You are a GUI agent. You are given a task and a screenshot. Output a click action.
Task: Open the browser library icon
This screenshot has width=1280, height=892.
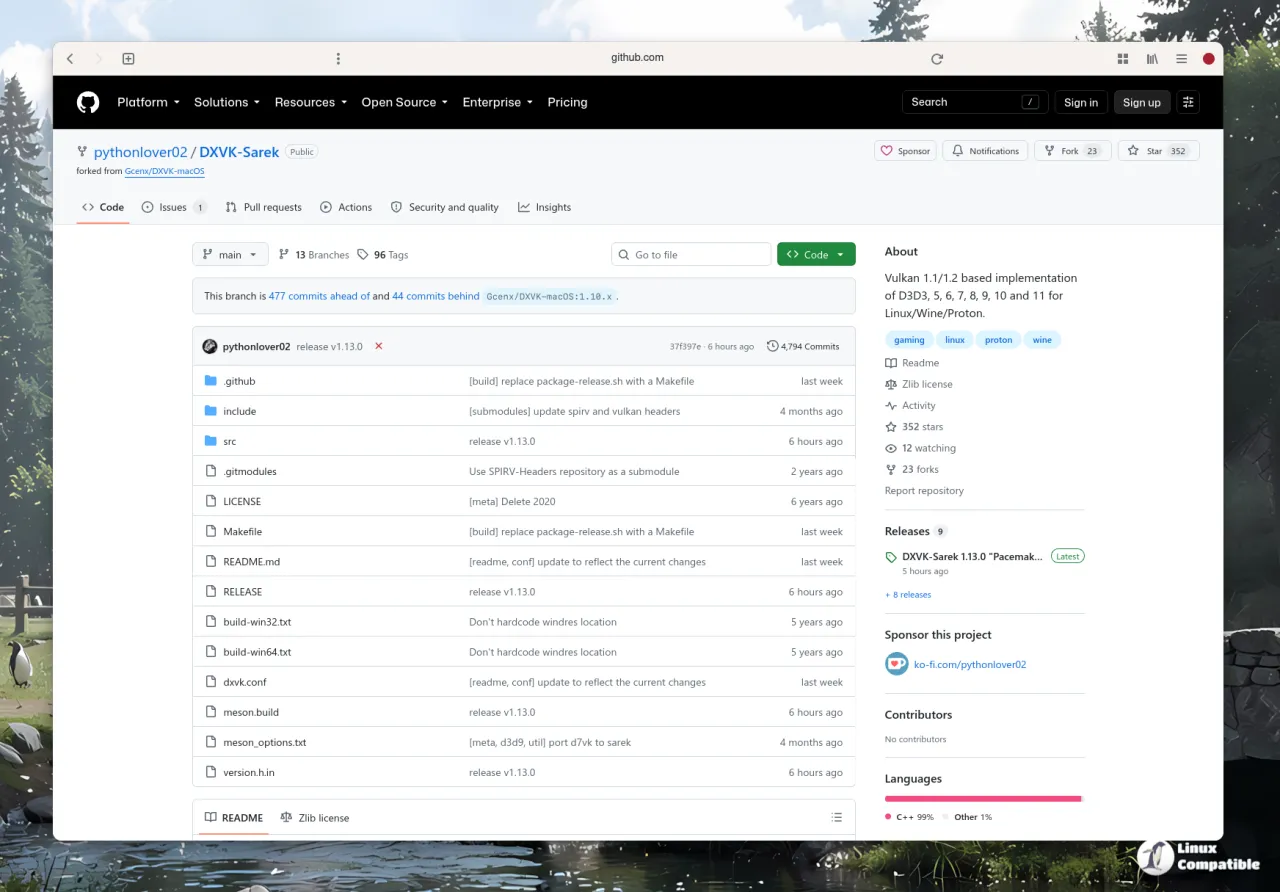(x=1152, y=59)
